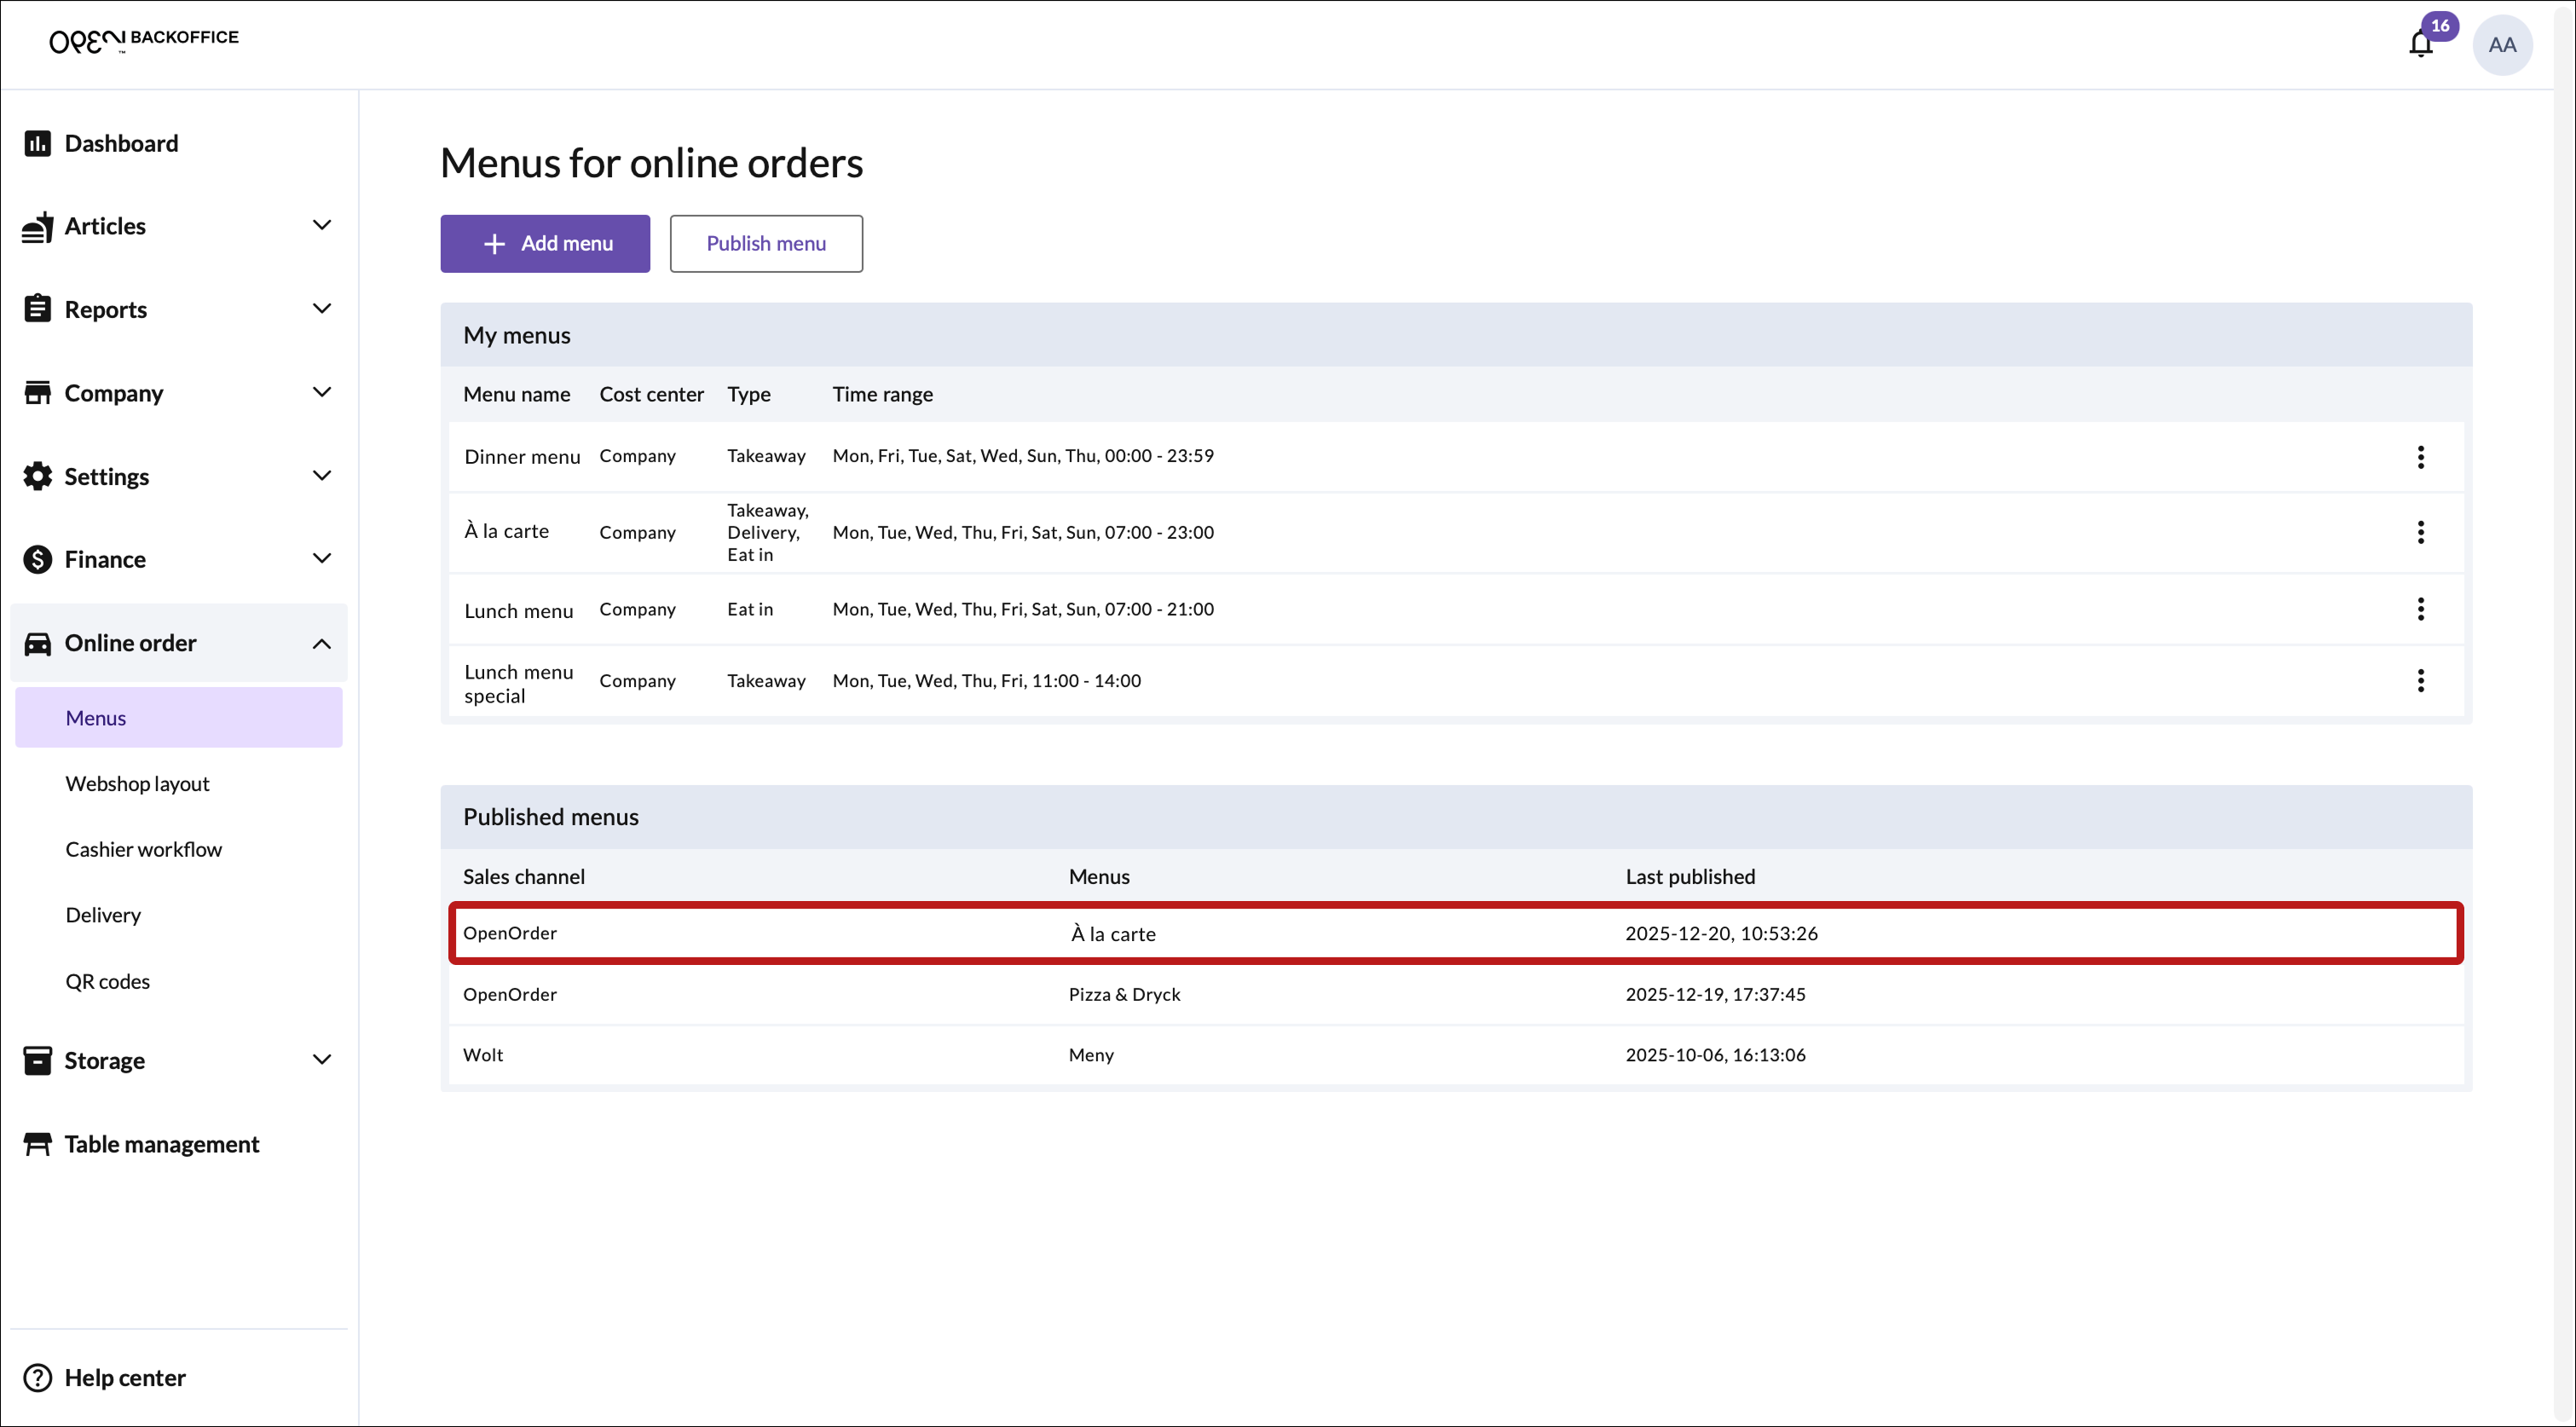Image resolution: width=2576 pixels, height=1427 pixels.
Task: Click the Add menu button
Action: pyautogui.click(x=545, y=243)
